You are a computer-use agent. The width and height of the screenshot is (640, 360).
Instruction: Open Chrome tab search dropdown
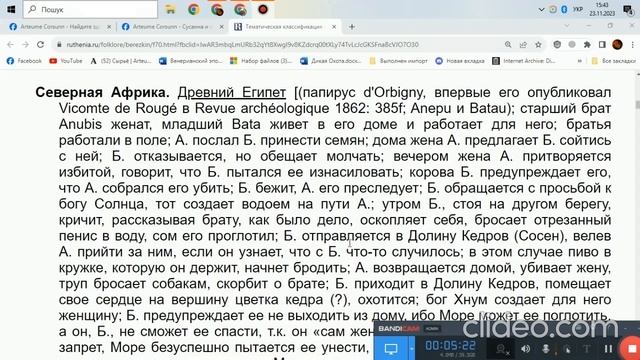[x=567, y=26]
